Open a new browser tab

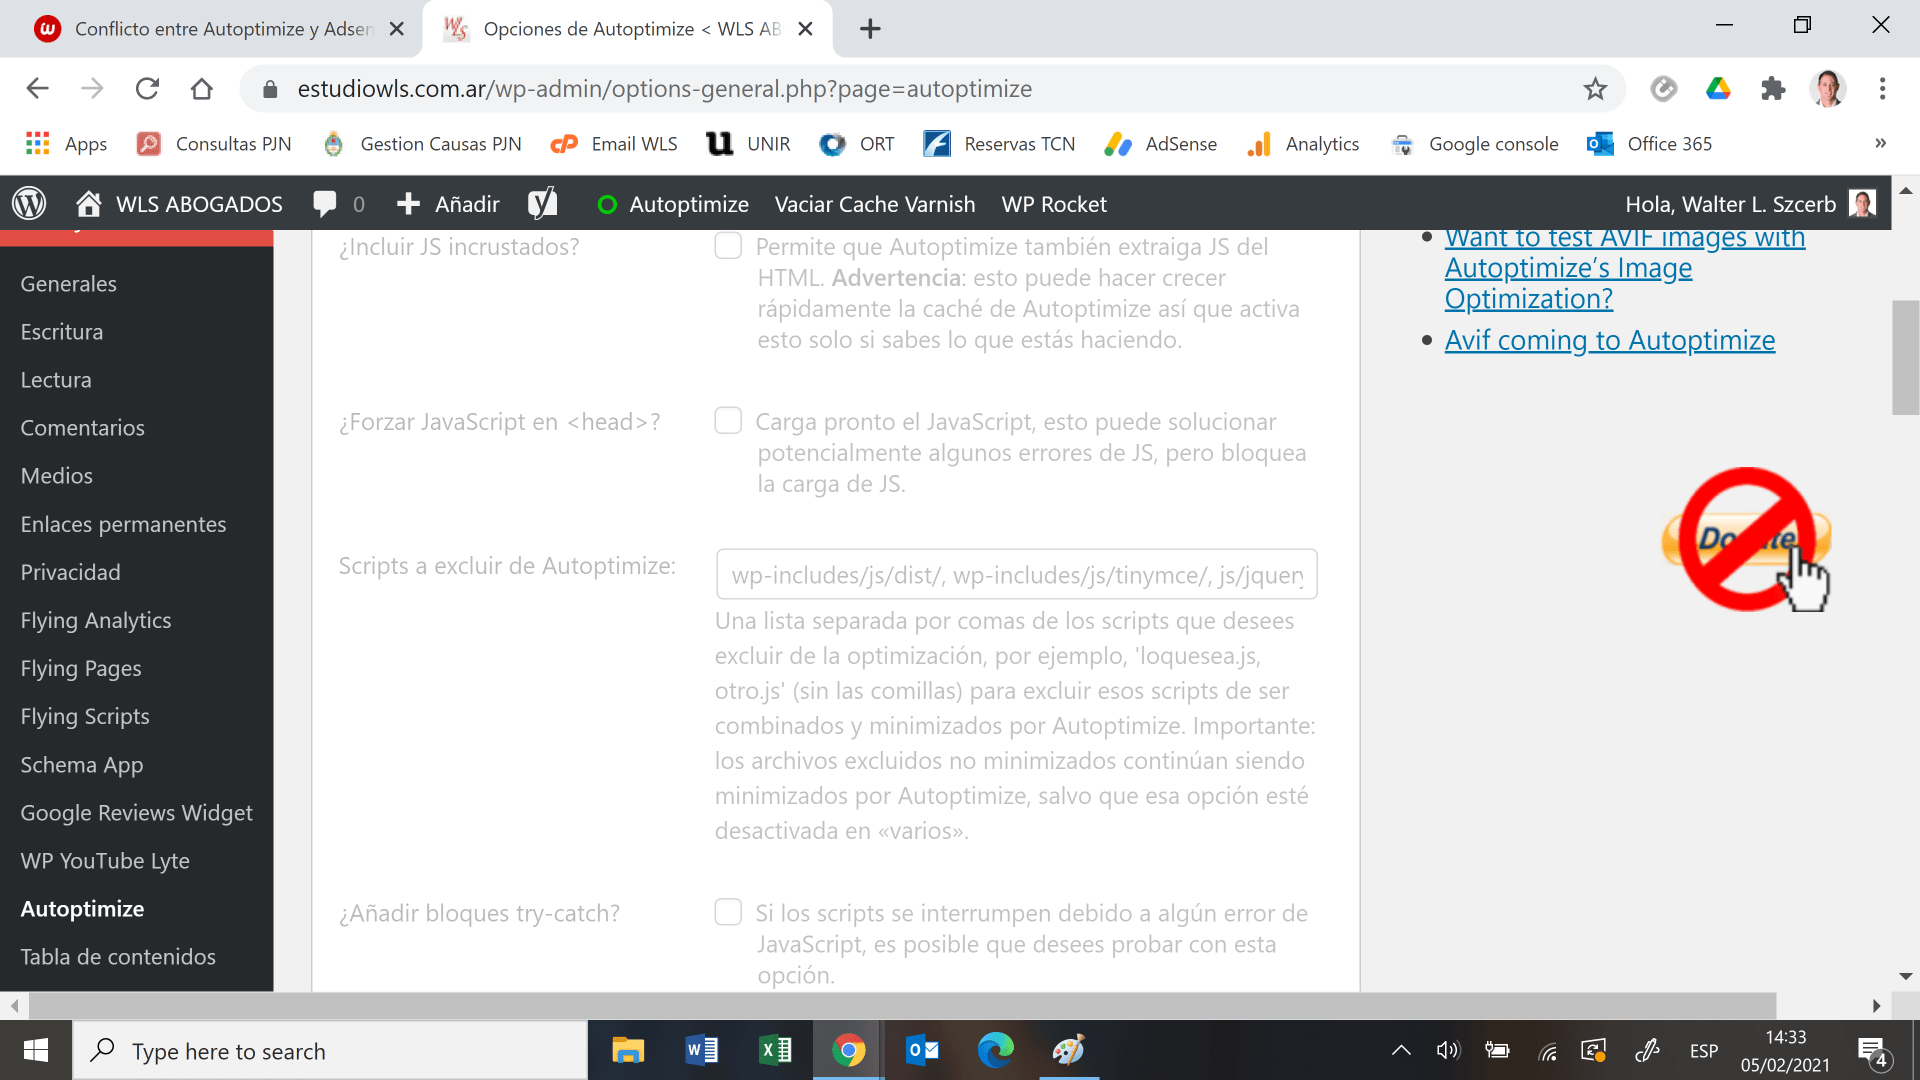coord(870,29)
